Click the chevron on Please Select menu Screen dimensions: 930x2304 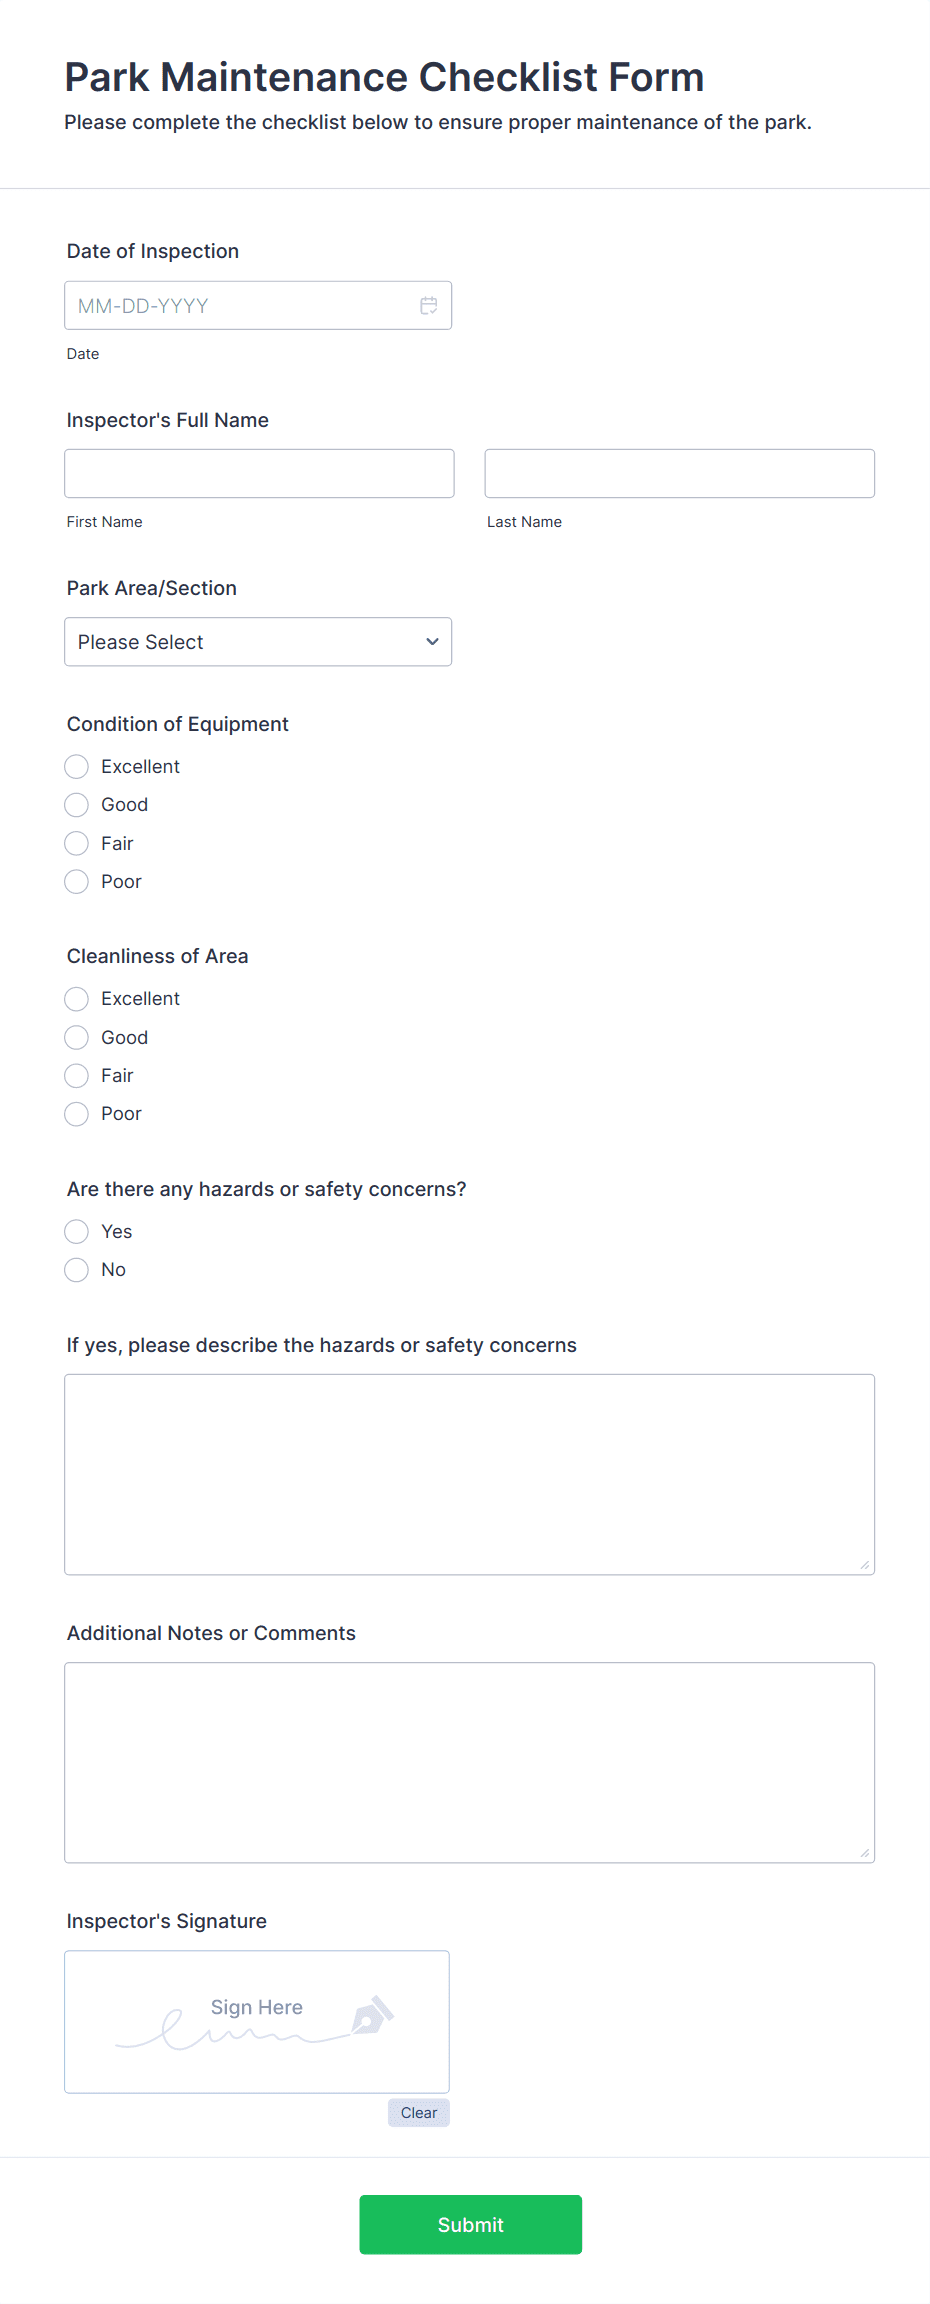click(432, 641)
